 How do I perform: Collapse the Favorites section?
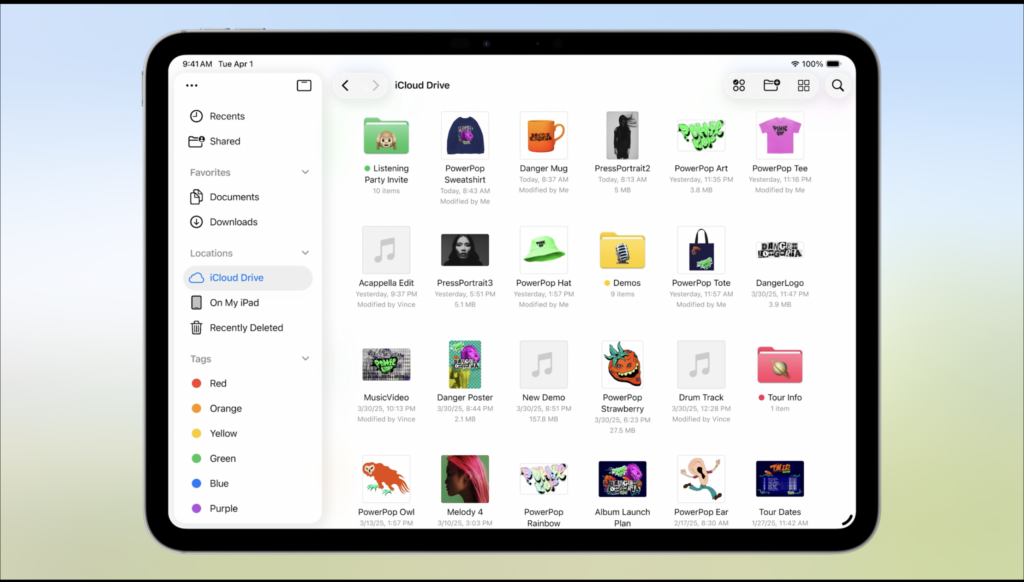[305, 173]
